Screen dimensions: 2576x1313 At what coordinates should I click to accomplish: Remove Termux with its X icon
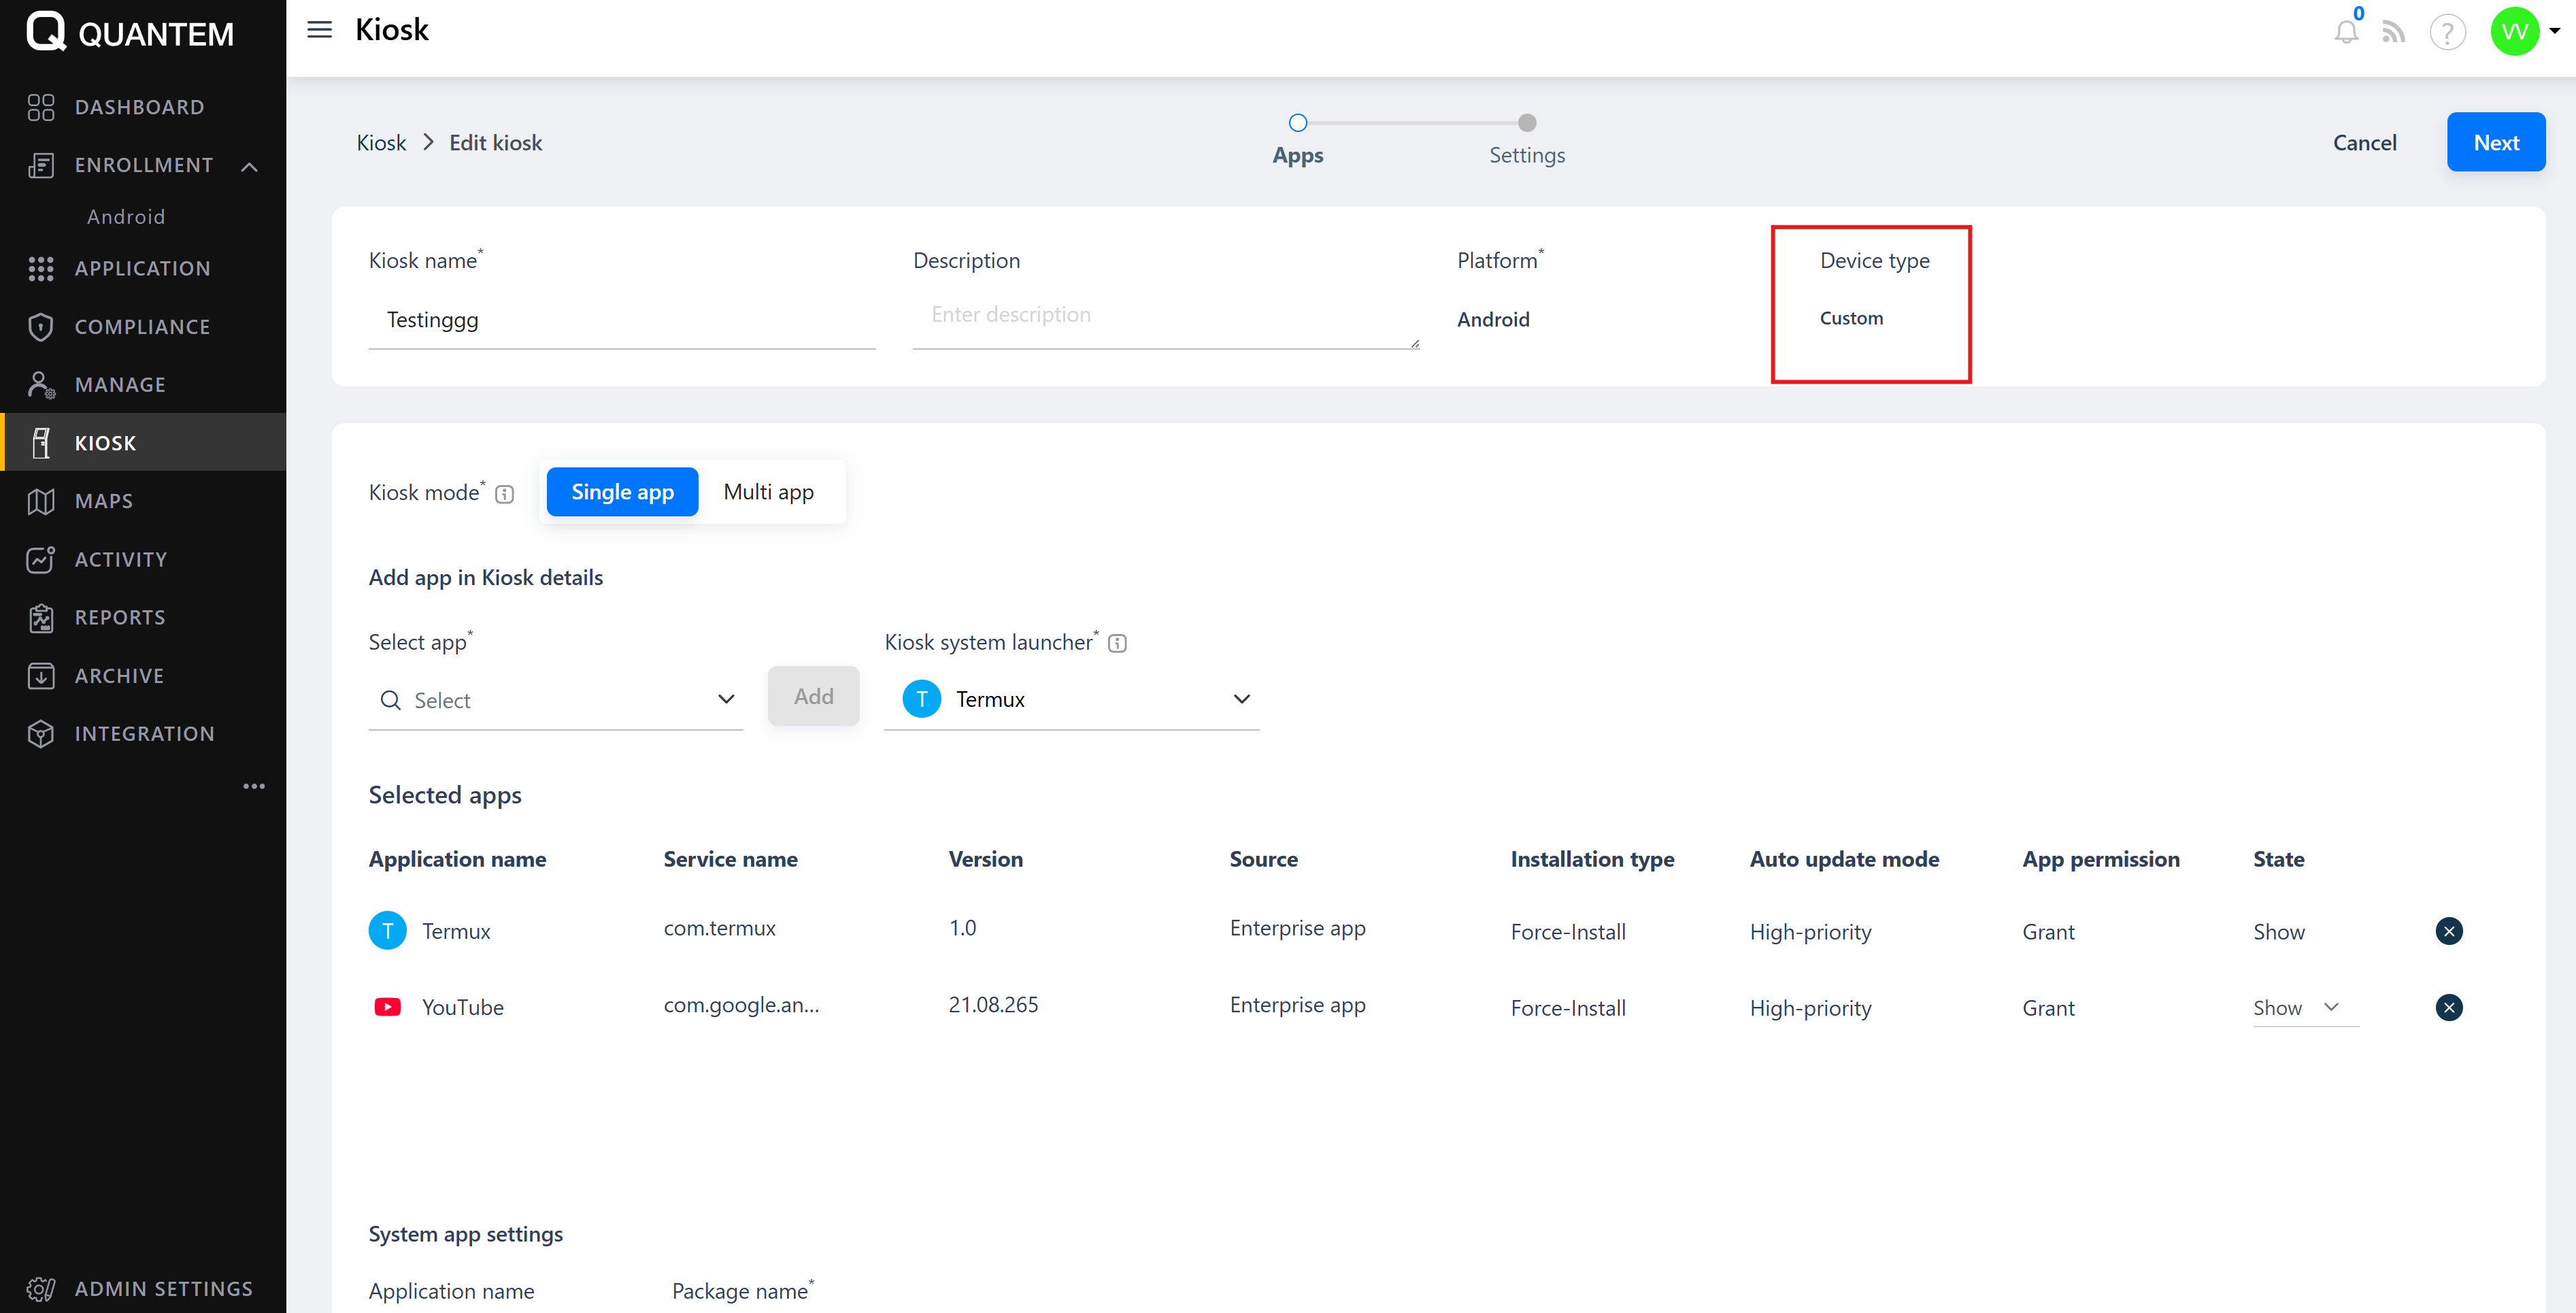(x=2448, y=931)
